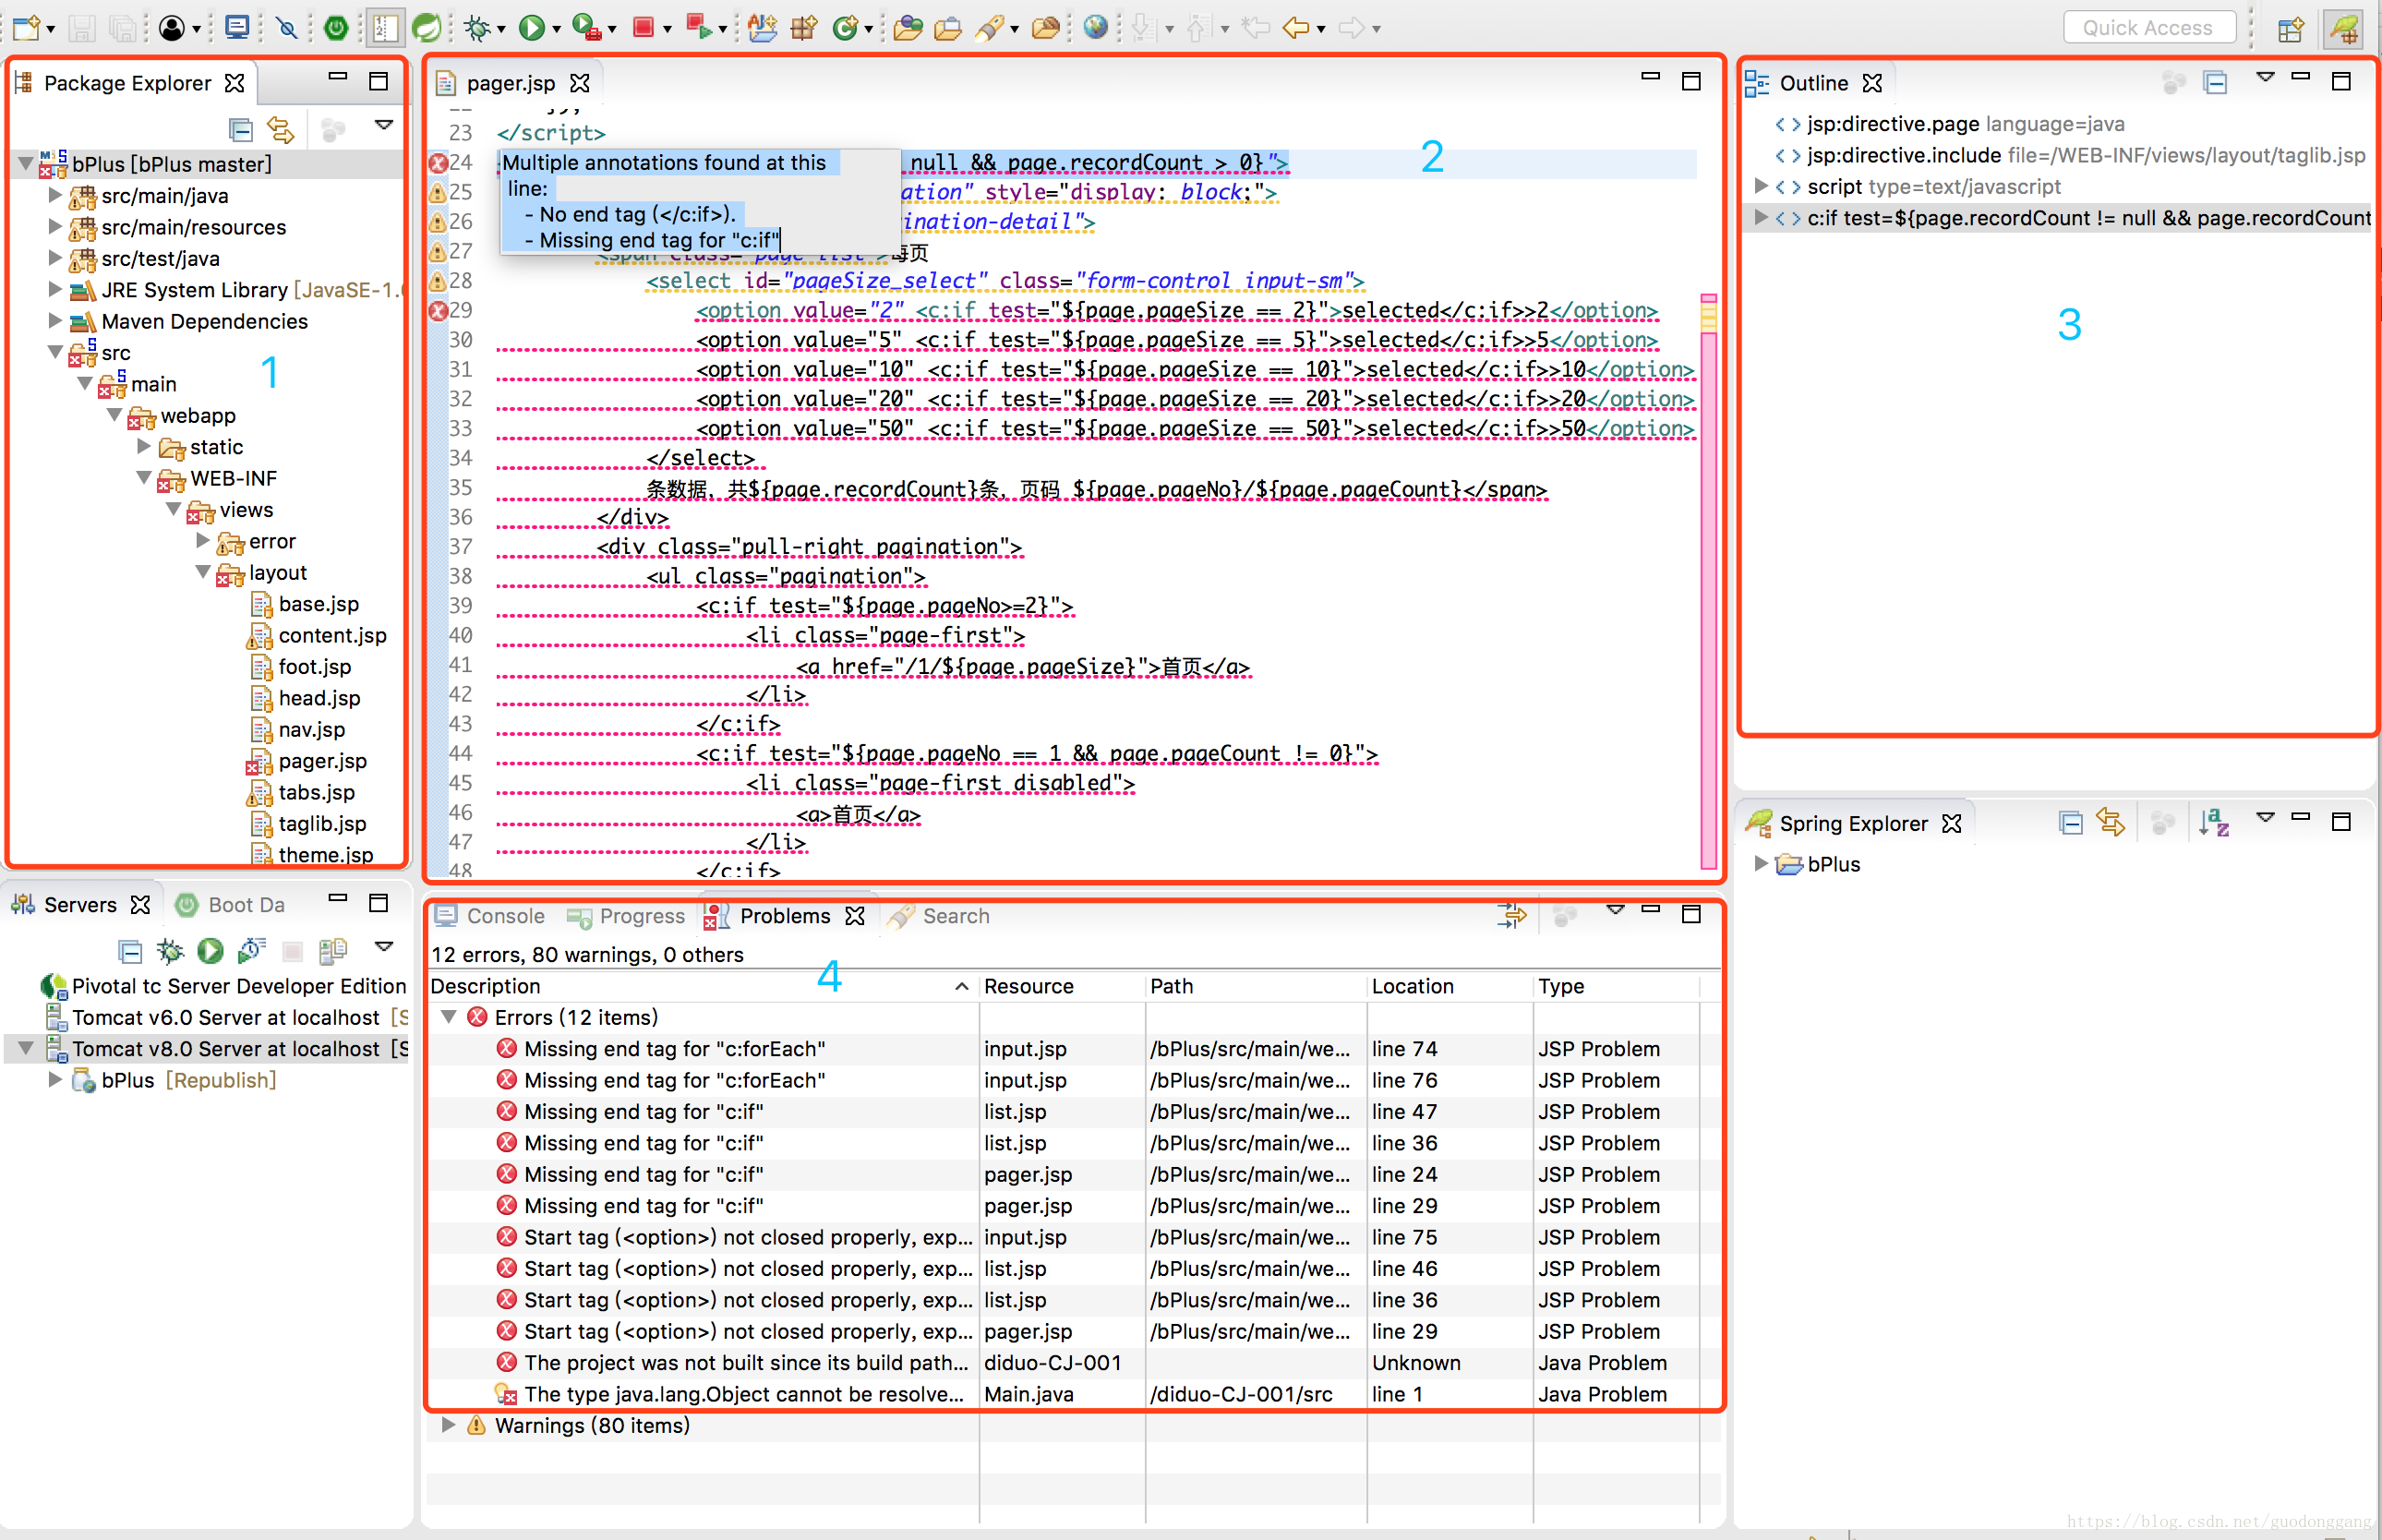Image resolution: width=2382 pixels, height=1540 pixels.
Task: Expand the bPlus node in Spring Explorer
Action: [x=1762, y=863]
